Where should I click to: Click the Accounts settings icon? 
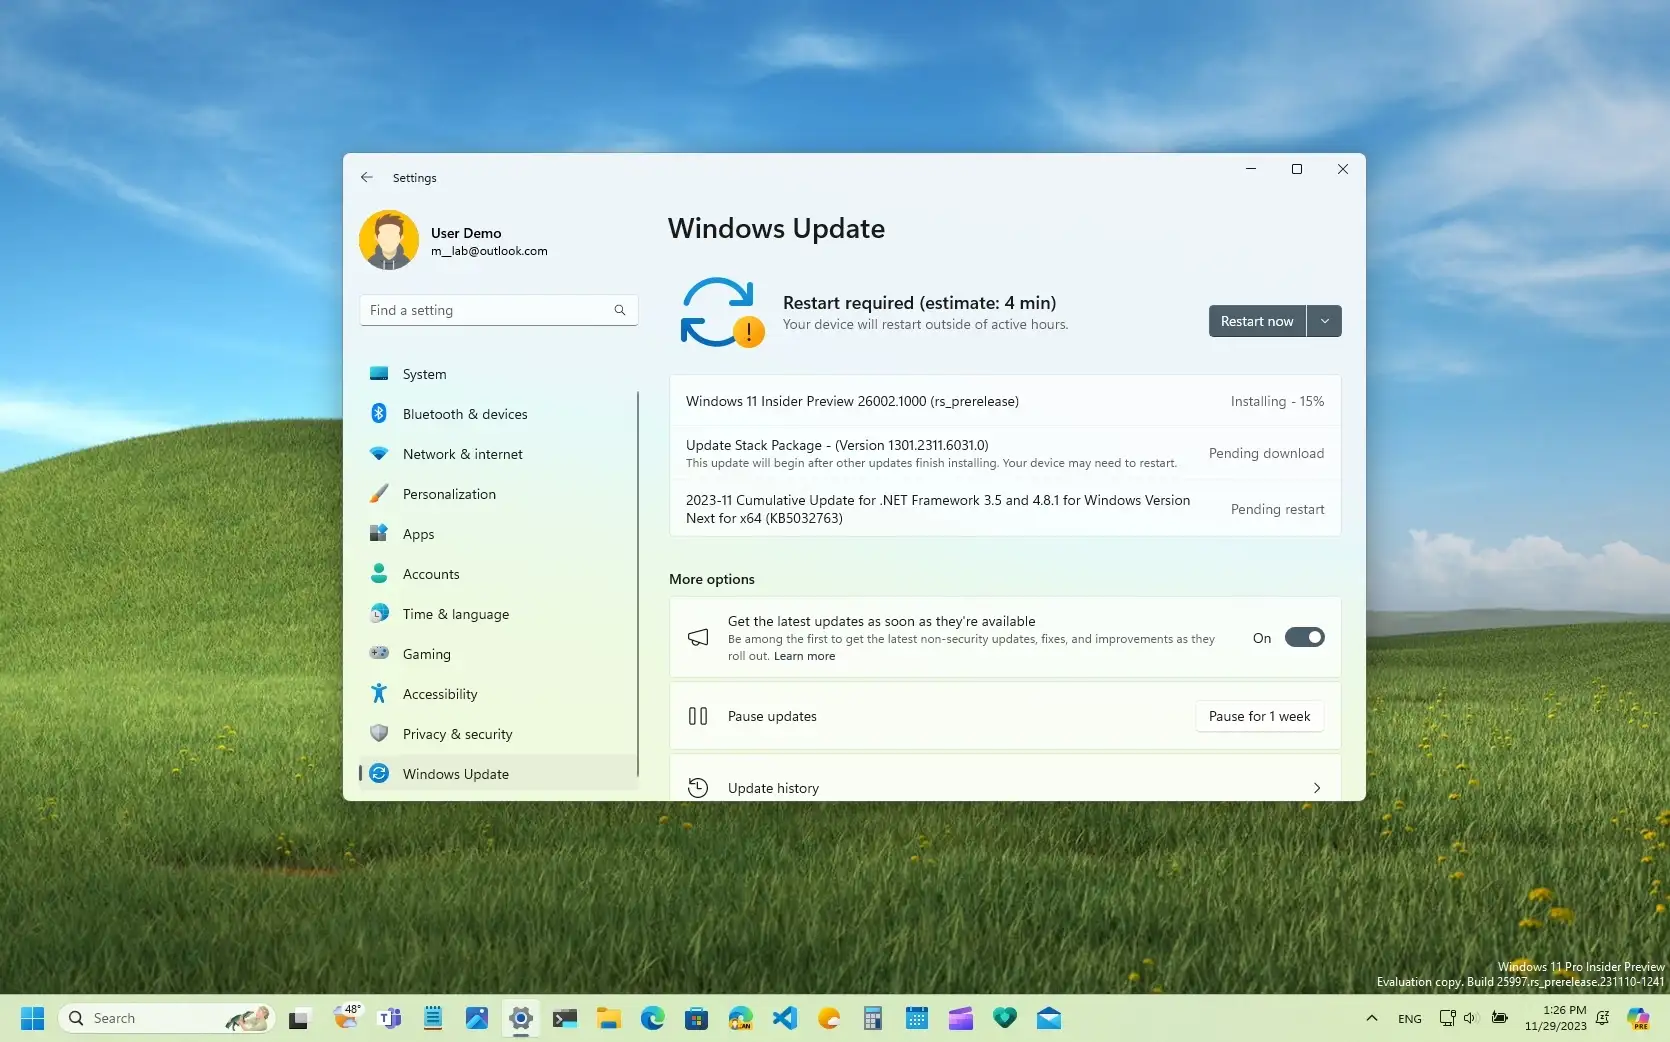click(380, 573)
